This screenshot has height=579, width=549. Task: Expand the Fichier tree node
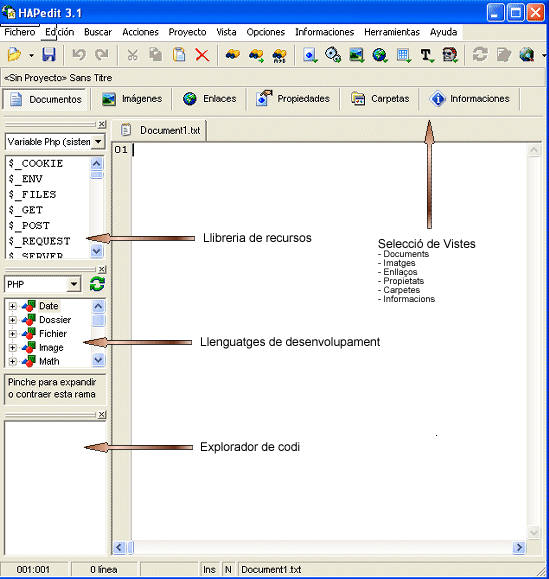tap(12, 334)
